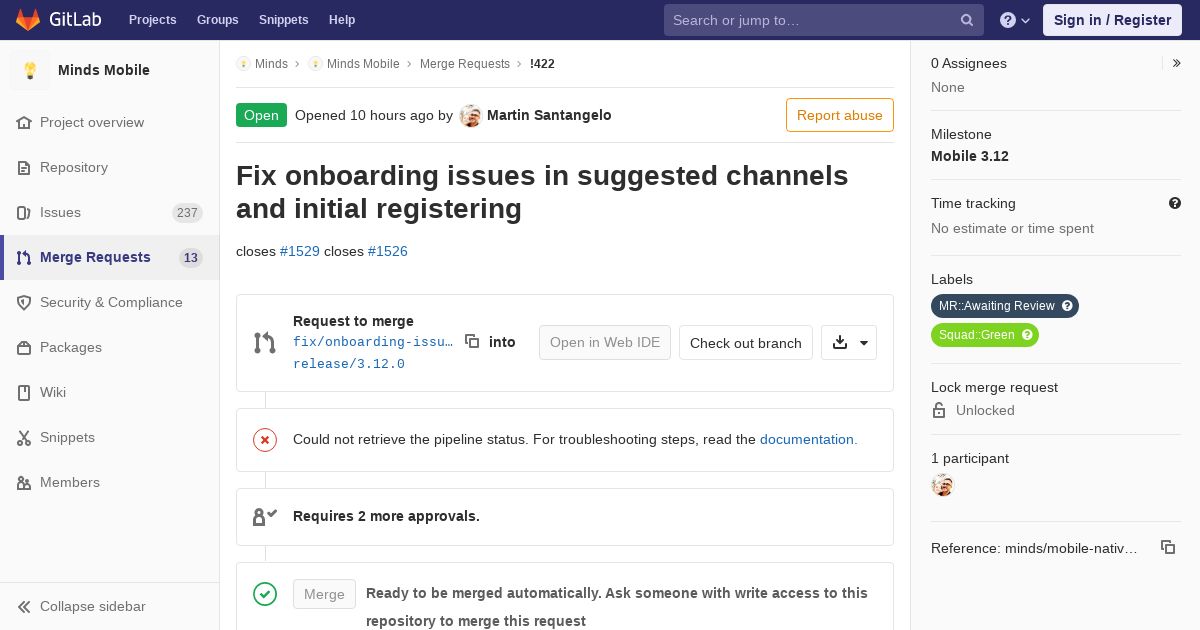
Task: Open Martin Santangelo author profile name
Action: (549, 115)
